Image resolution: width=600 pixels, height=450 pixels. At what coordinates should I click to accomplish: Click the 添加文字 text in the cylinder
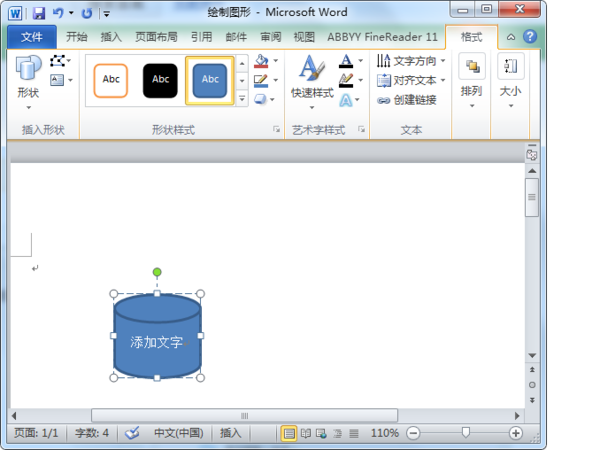156,342
